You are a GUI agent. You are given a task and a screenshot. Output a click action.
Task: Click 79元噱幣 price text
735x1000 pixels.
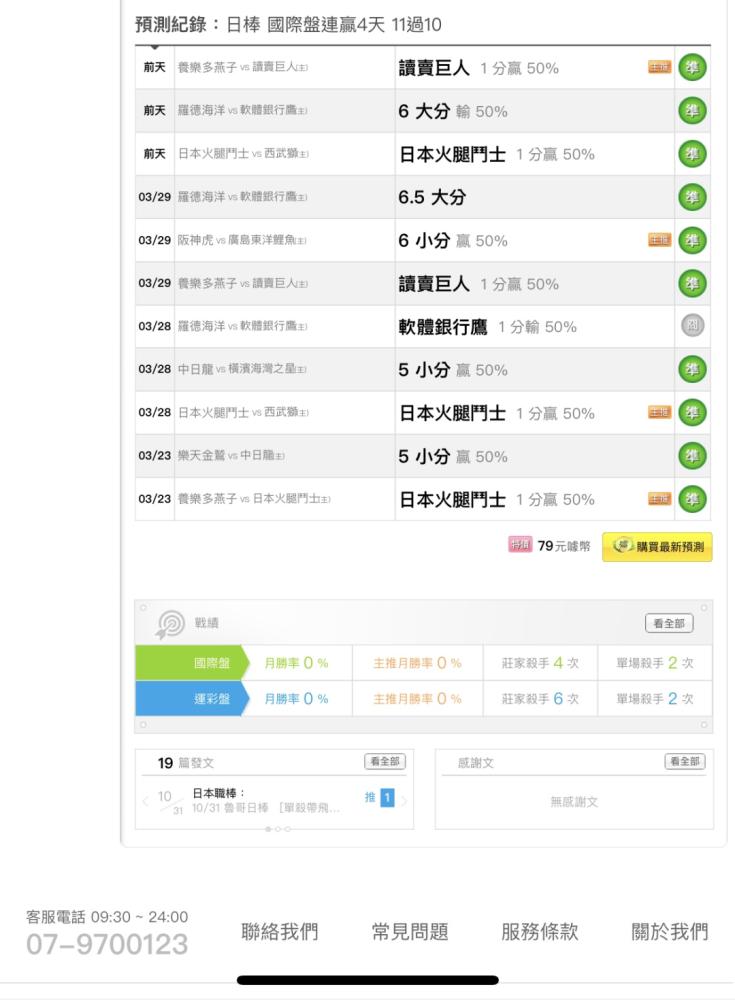click(564, 546)
